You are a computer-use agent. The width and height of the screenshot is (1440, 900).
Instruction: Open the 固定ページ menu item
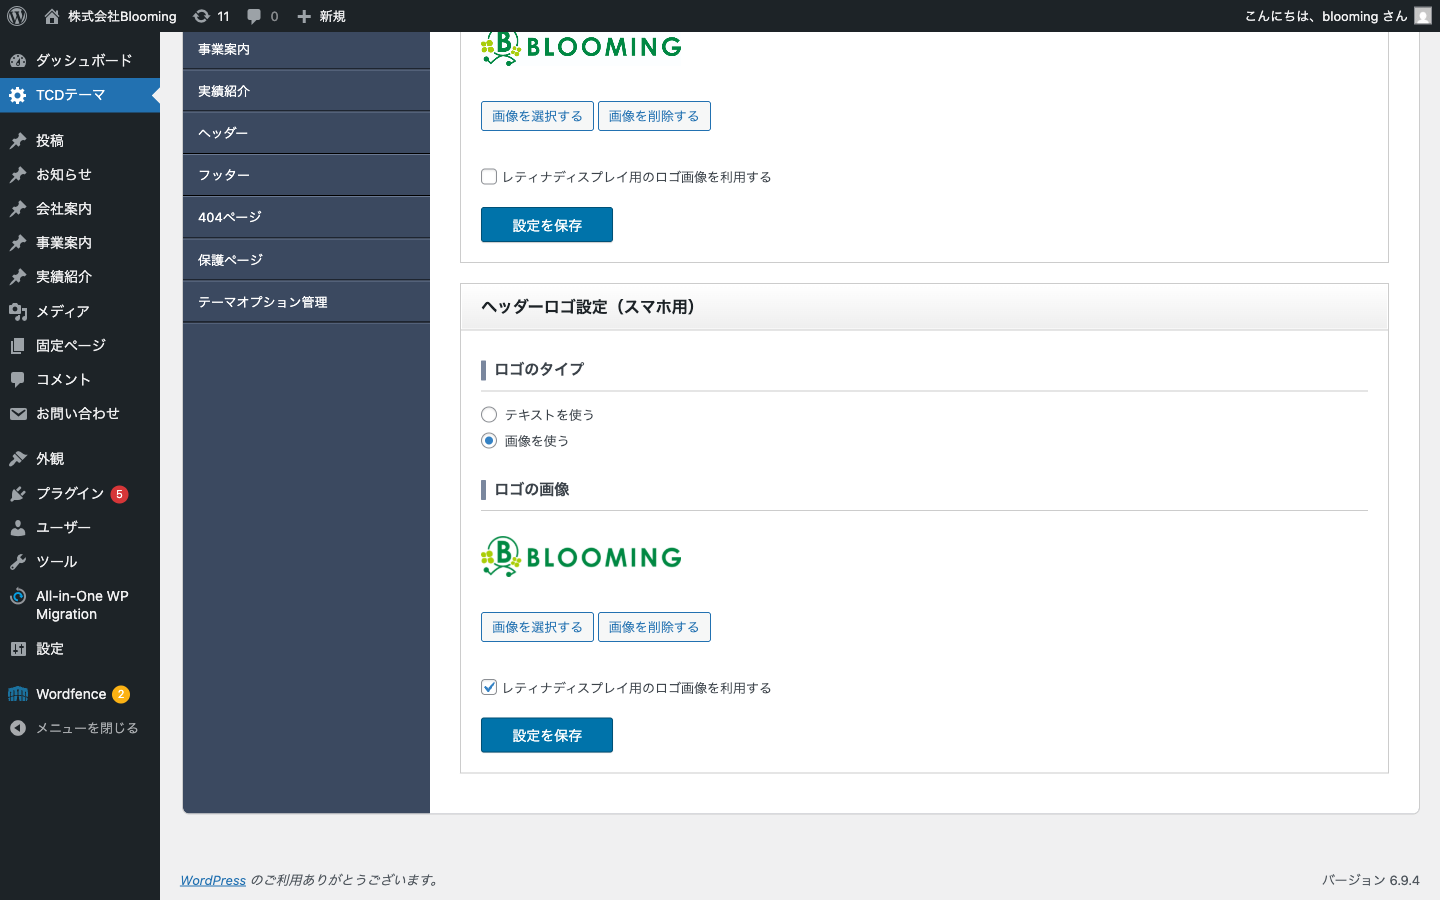coord(80,346)
